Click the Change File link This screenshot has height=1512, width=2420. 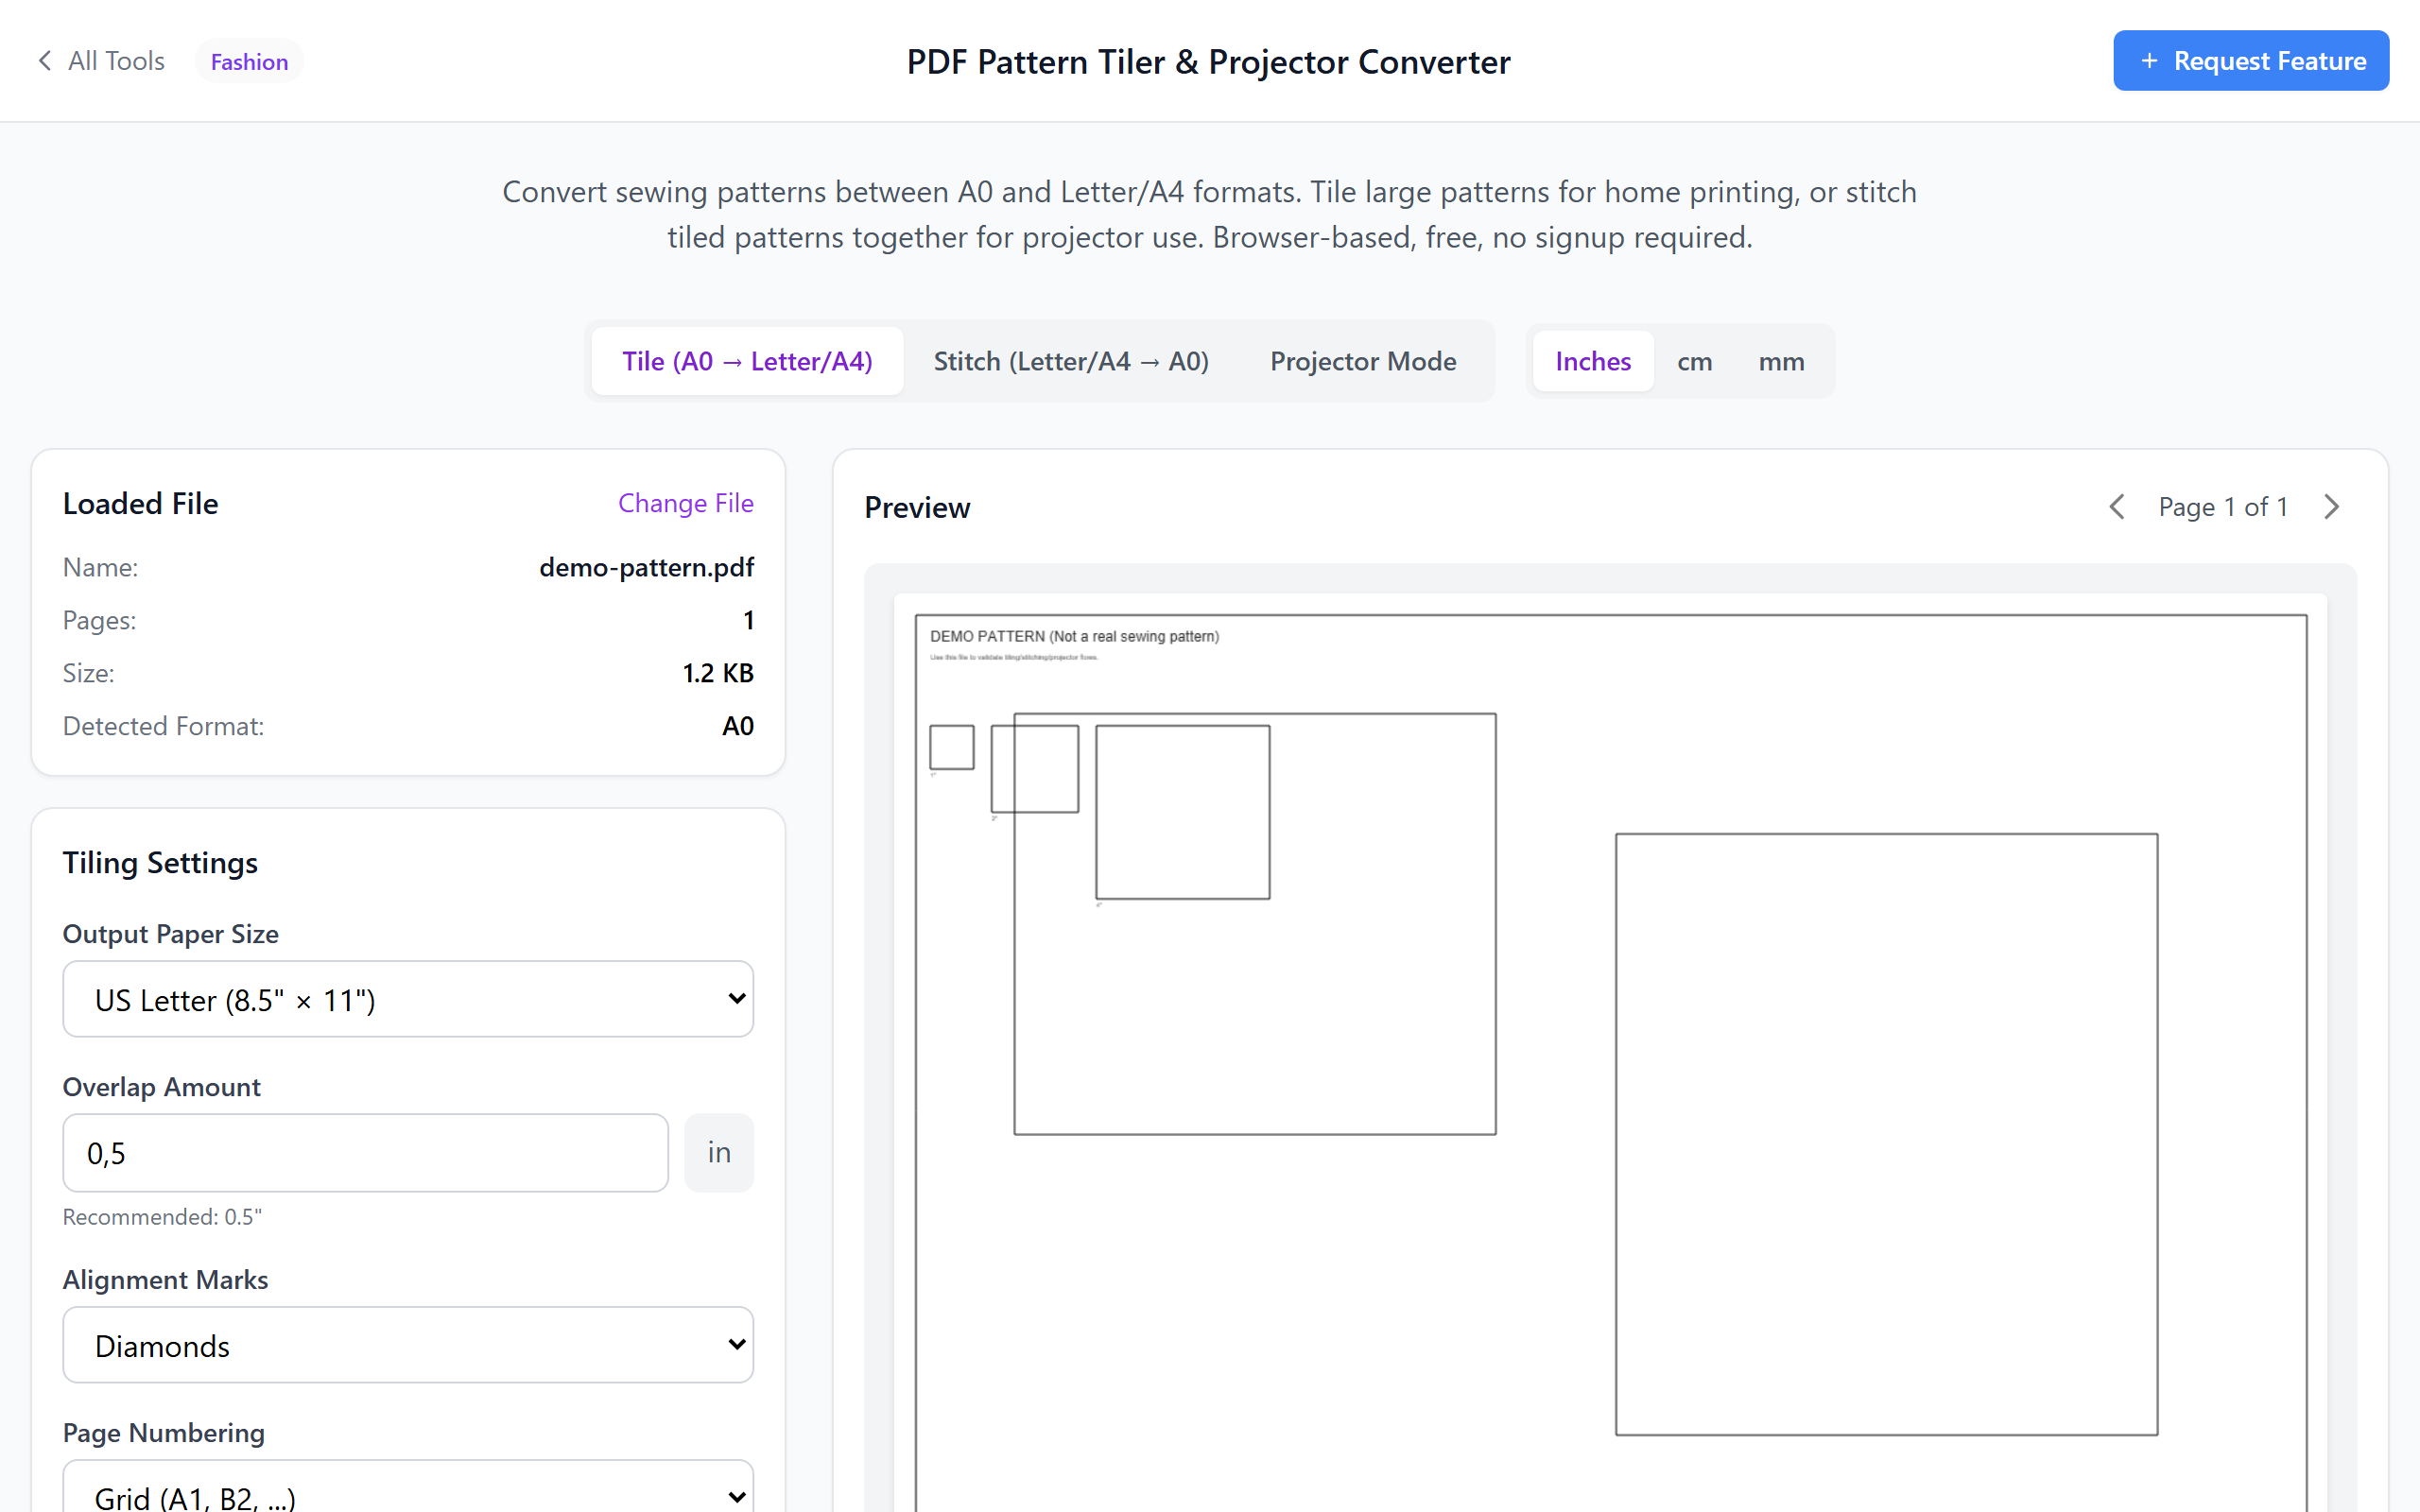click(685, 503)
